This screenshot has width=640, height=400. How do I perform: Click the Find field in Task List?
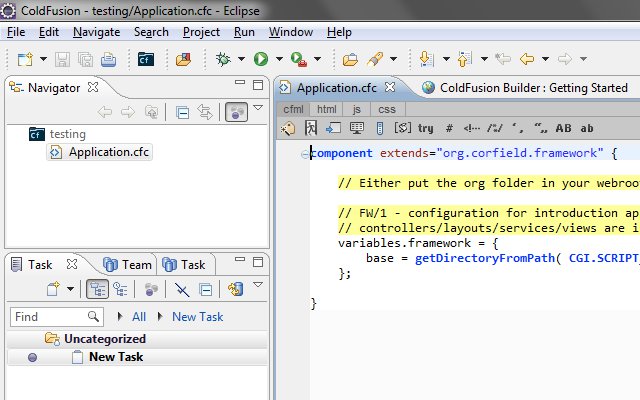(57, 317)
